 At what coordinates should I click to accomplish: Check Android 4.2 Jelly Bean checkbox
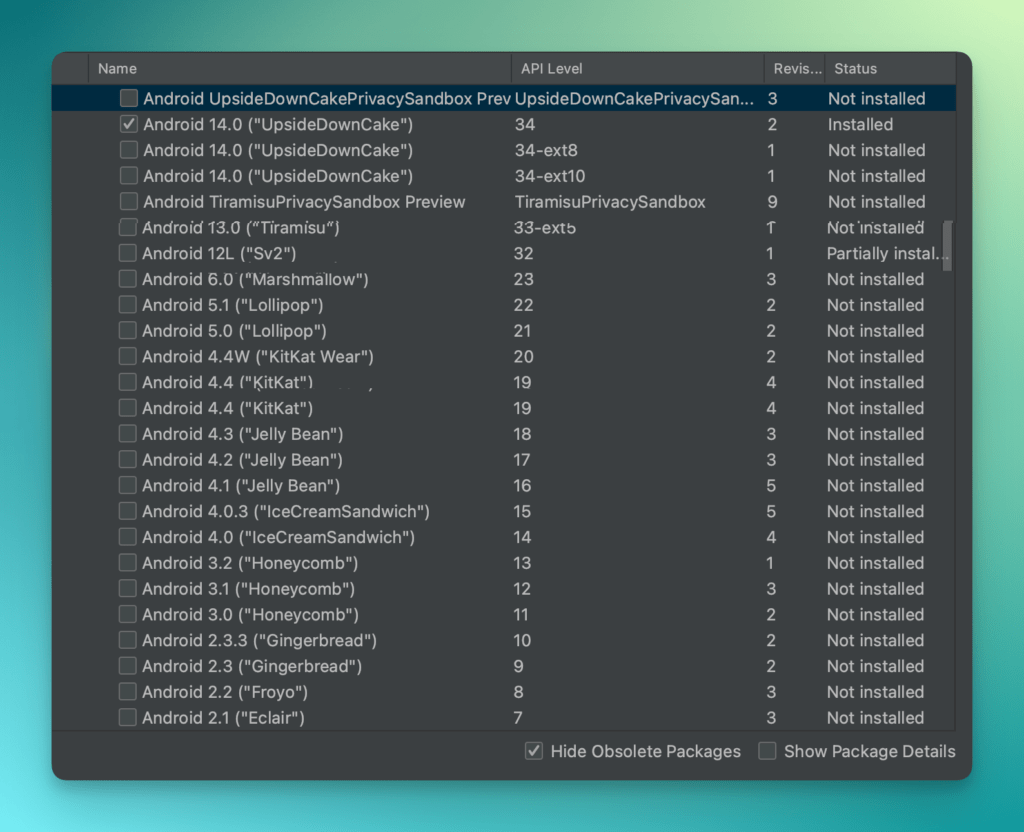(128, 459)
